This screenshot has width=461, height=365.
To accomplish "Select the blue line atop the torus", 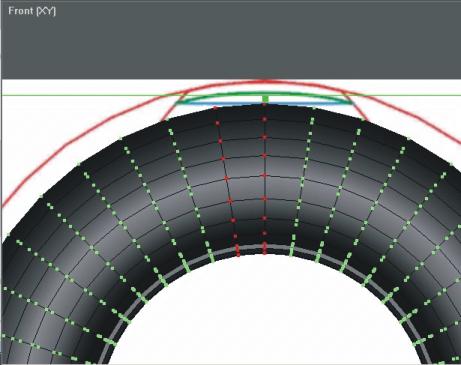I will pos(263,104).
